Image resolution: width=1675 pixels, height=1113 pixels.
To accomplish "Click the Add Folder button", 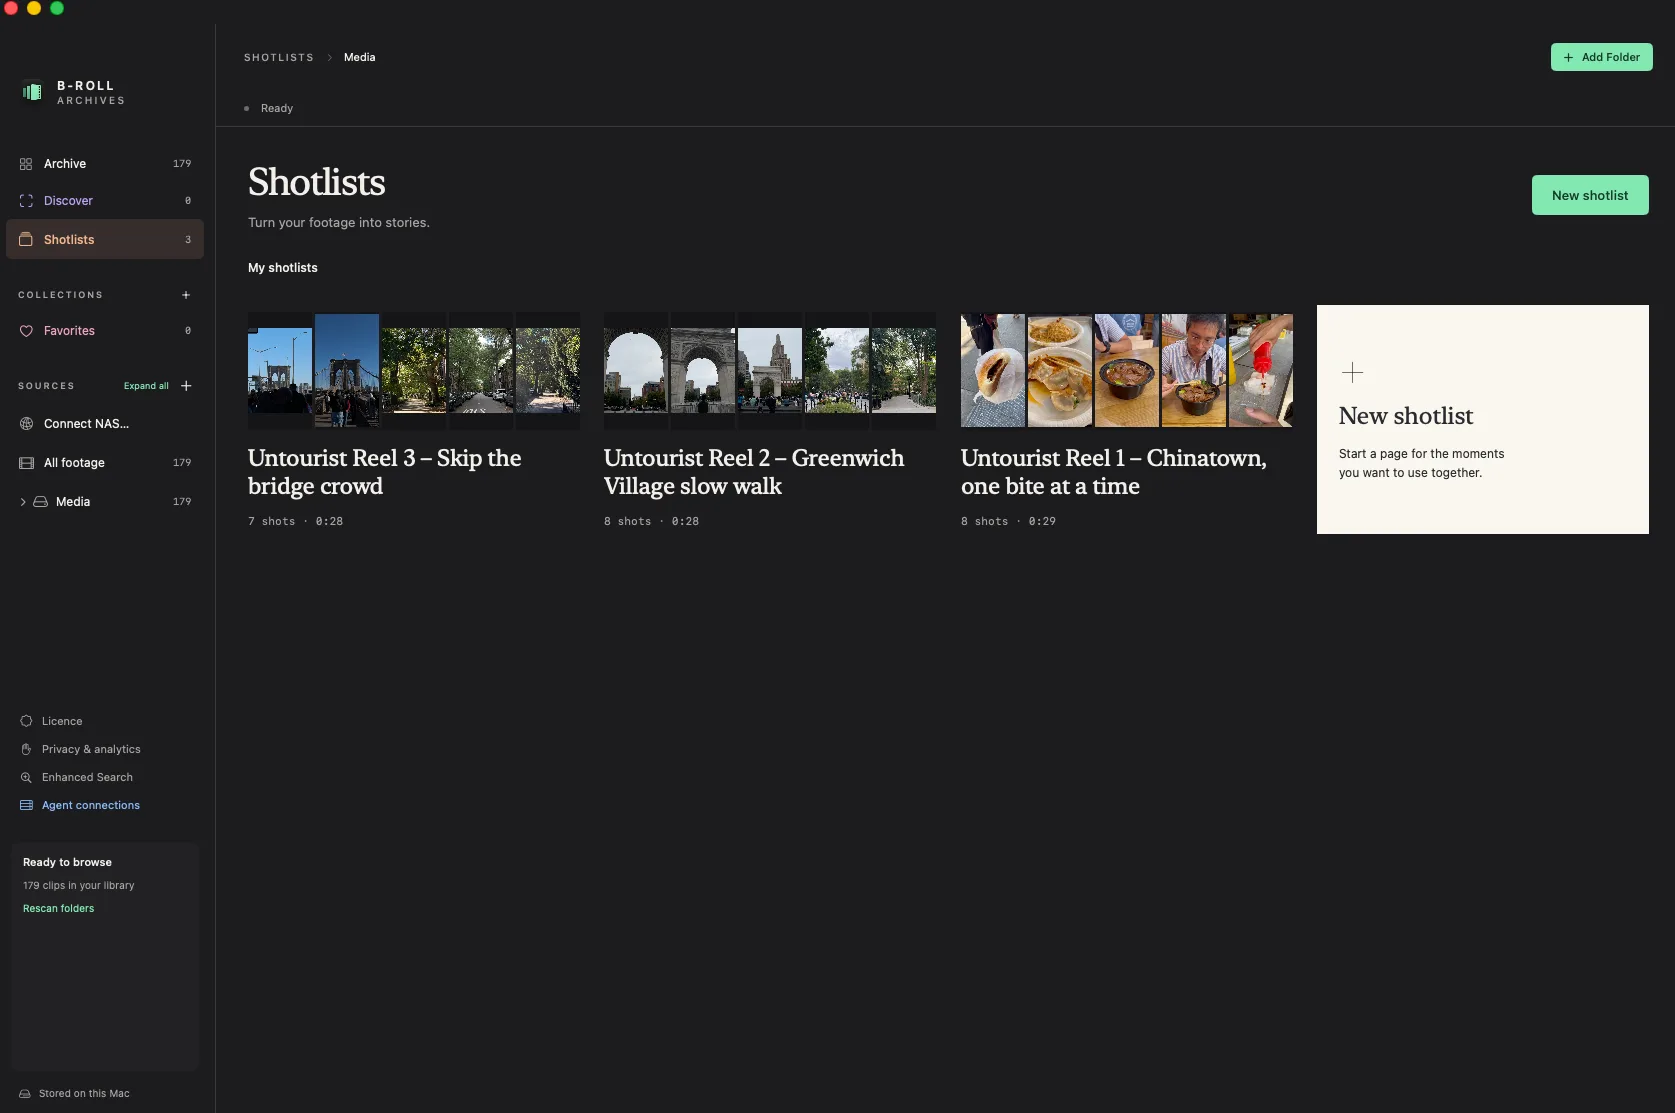I will 1601,57.
